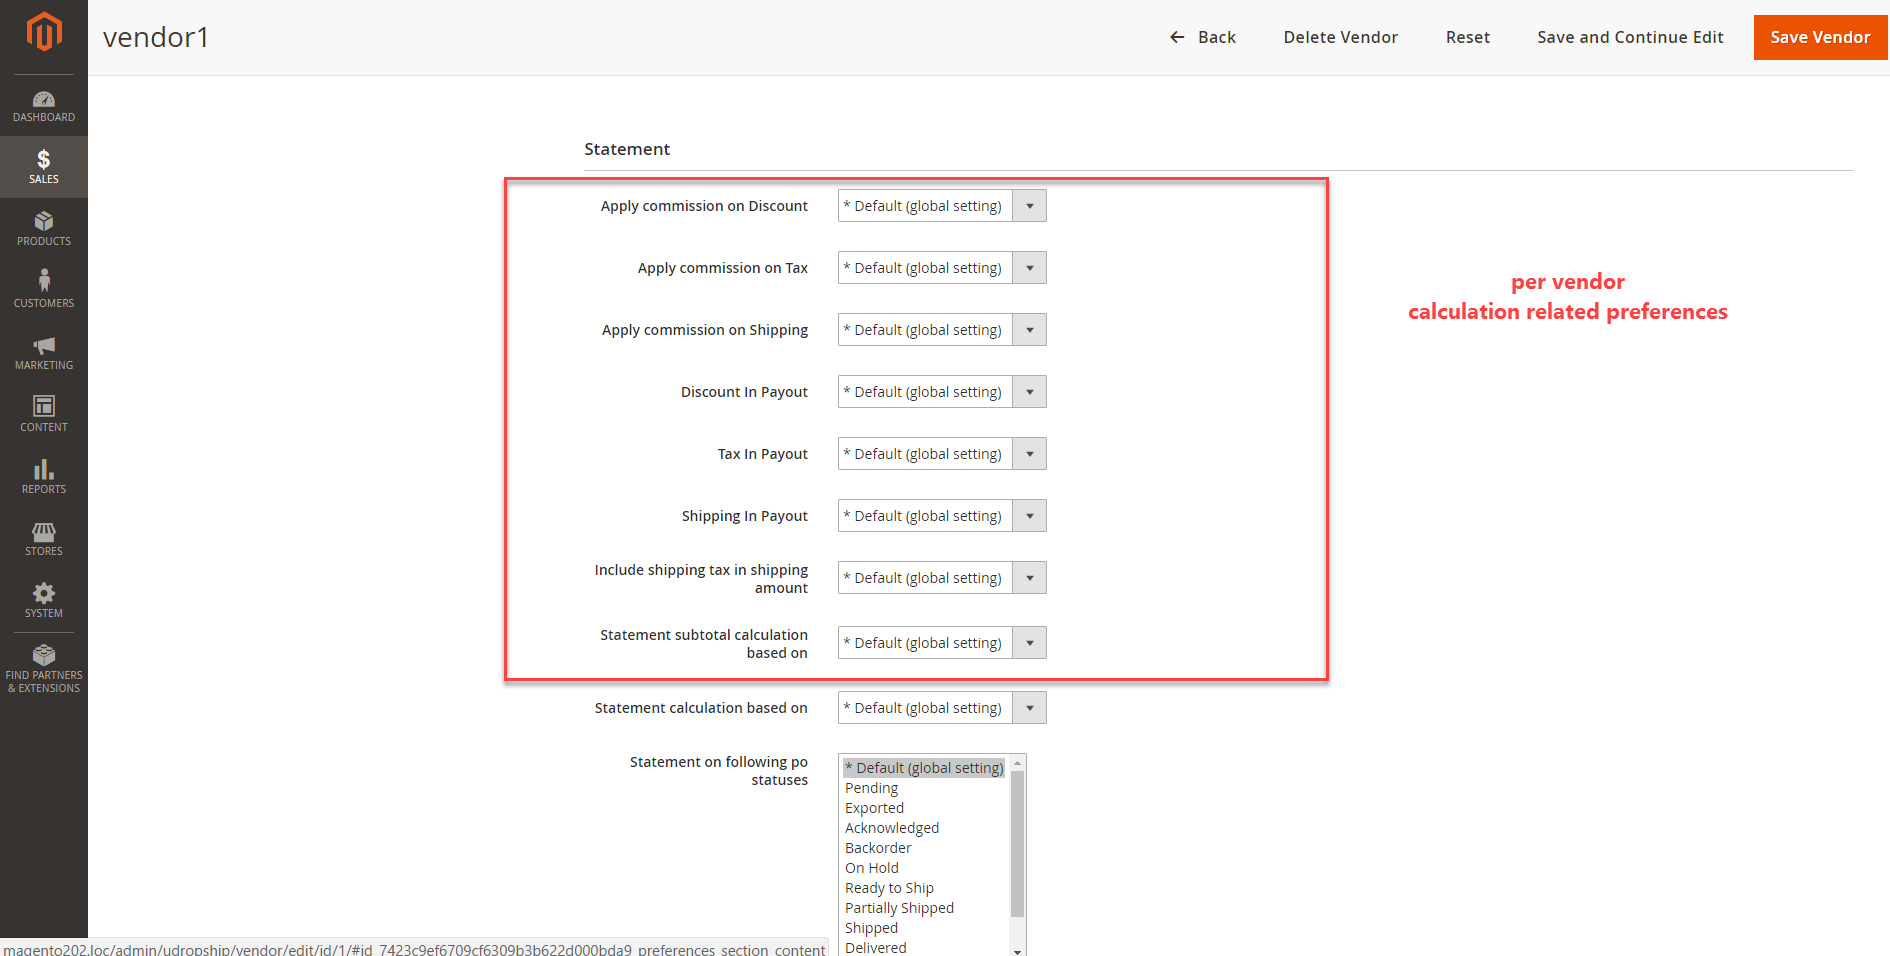Open the Stores storefront icon menu
1890x956 pixels.
click(44, 539)
